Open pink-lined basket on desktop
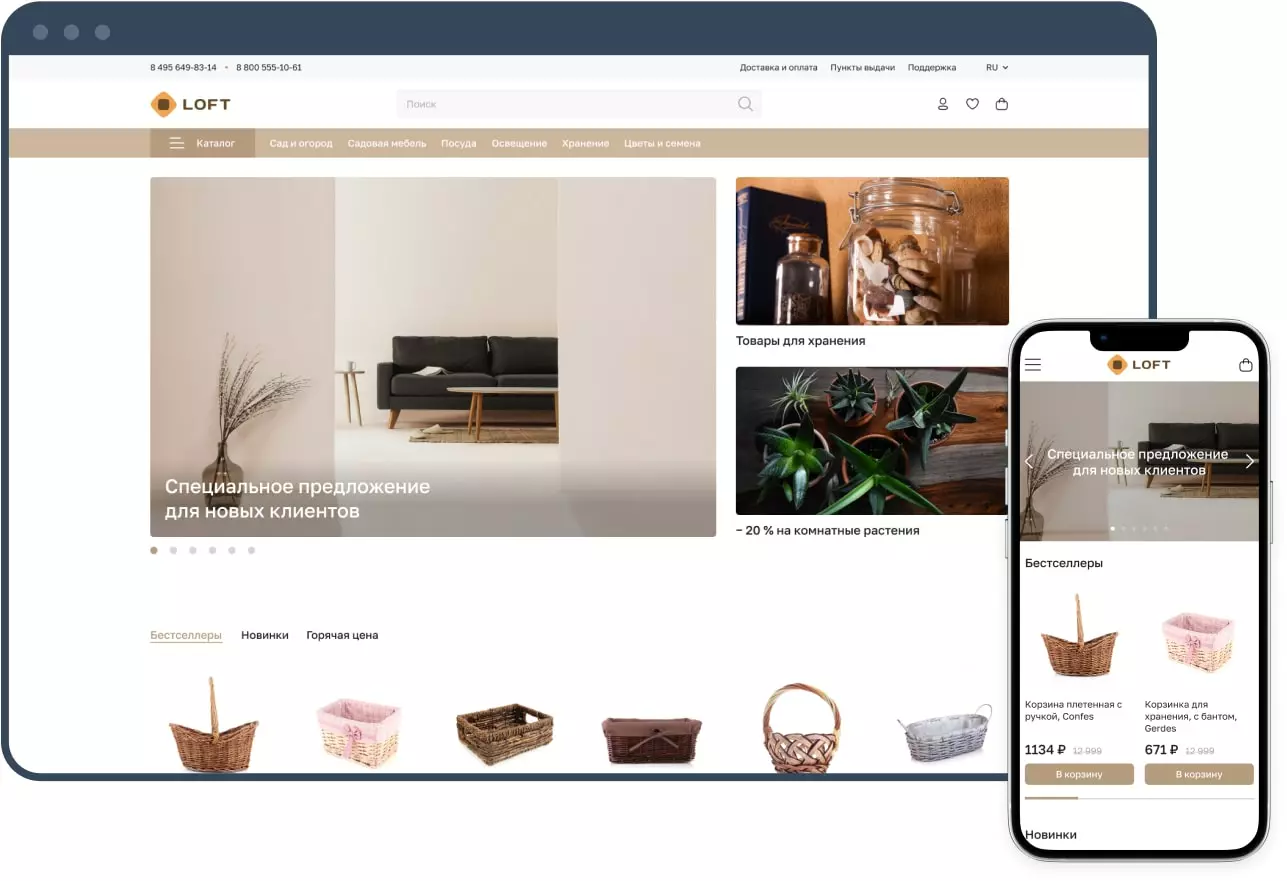1287x881 pixels. (358, 733)
